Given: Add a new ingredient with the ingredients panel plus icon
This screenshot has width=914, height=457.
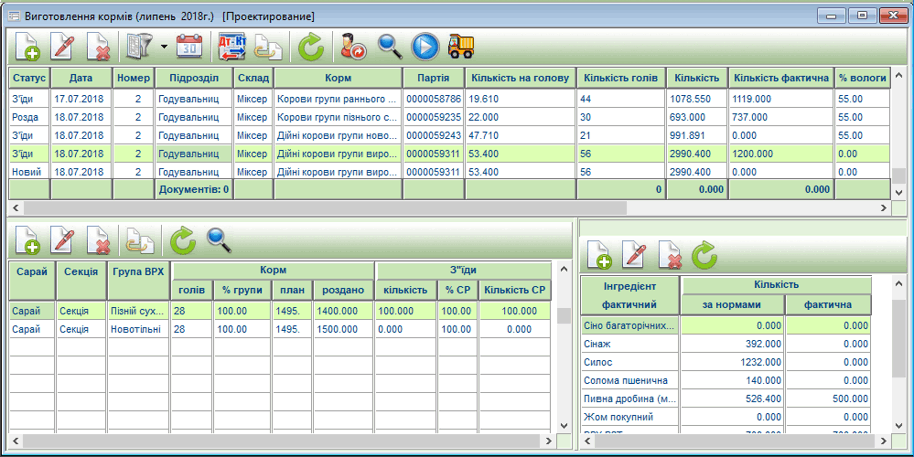Looking at the screenshot, I should [x=599, y=256].
